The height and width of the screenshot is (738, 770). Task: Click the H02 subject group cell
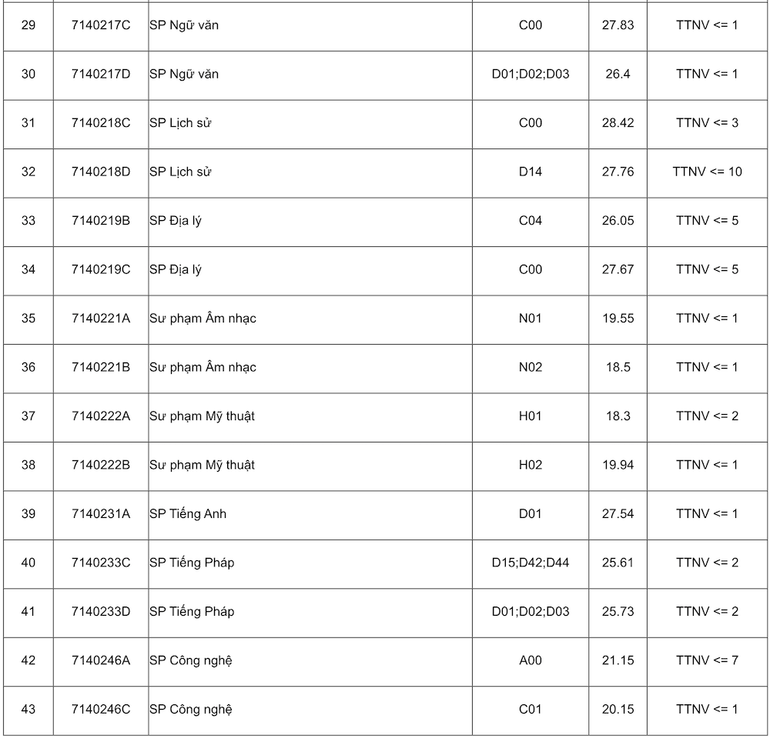(x=530, y=465)
